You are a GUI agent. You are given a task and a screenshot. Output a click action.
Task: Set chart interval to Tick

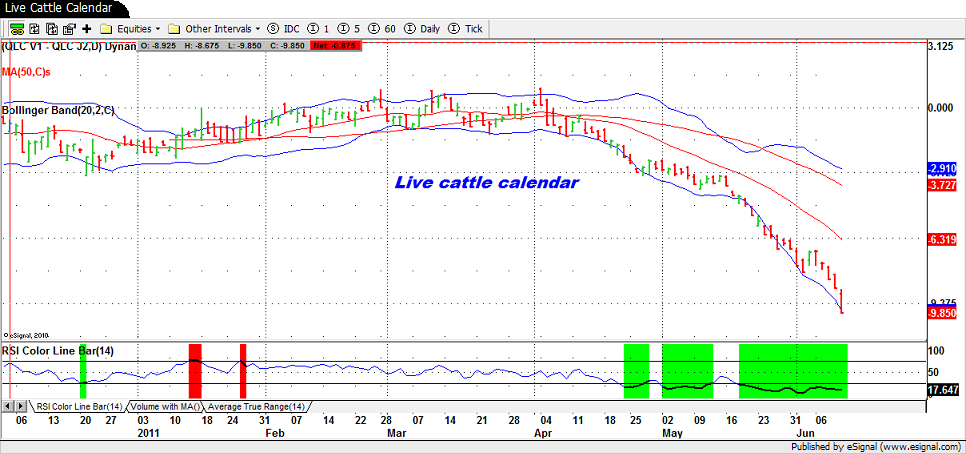pos(465,29)
